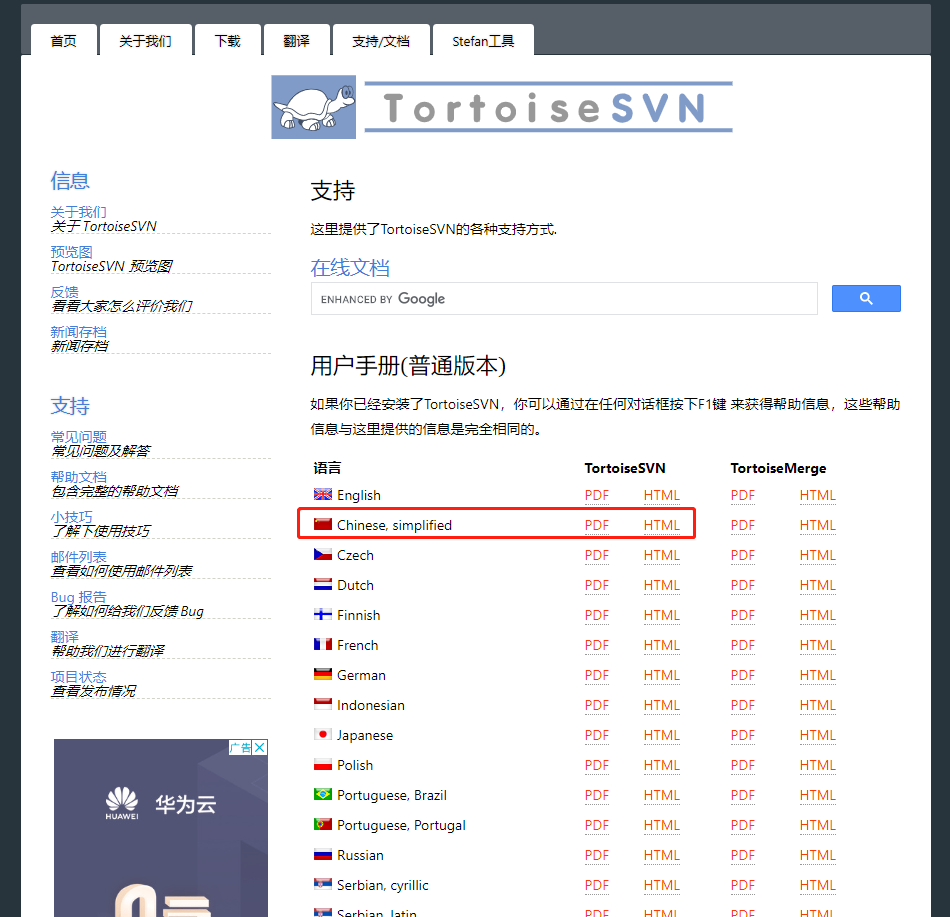
Task: Click the French flag icon
Action: click(322, 644)
